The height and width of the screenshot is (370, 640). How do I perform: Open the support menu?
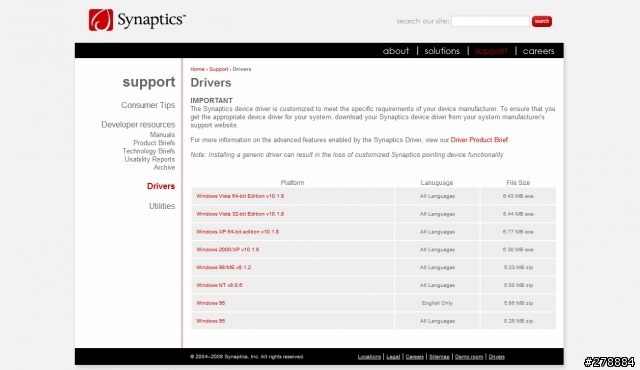tap(491, 51)
